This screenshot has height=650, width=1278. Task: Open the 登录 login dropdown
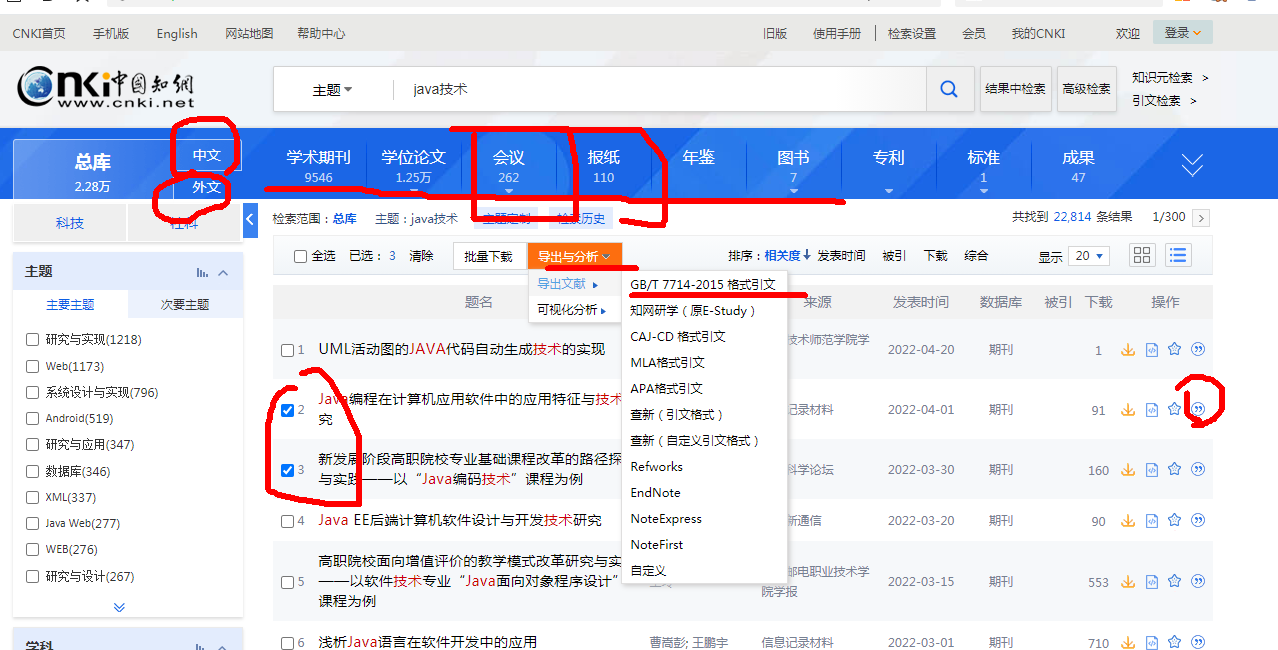(x=1183, y=33)
